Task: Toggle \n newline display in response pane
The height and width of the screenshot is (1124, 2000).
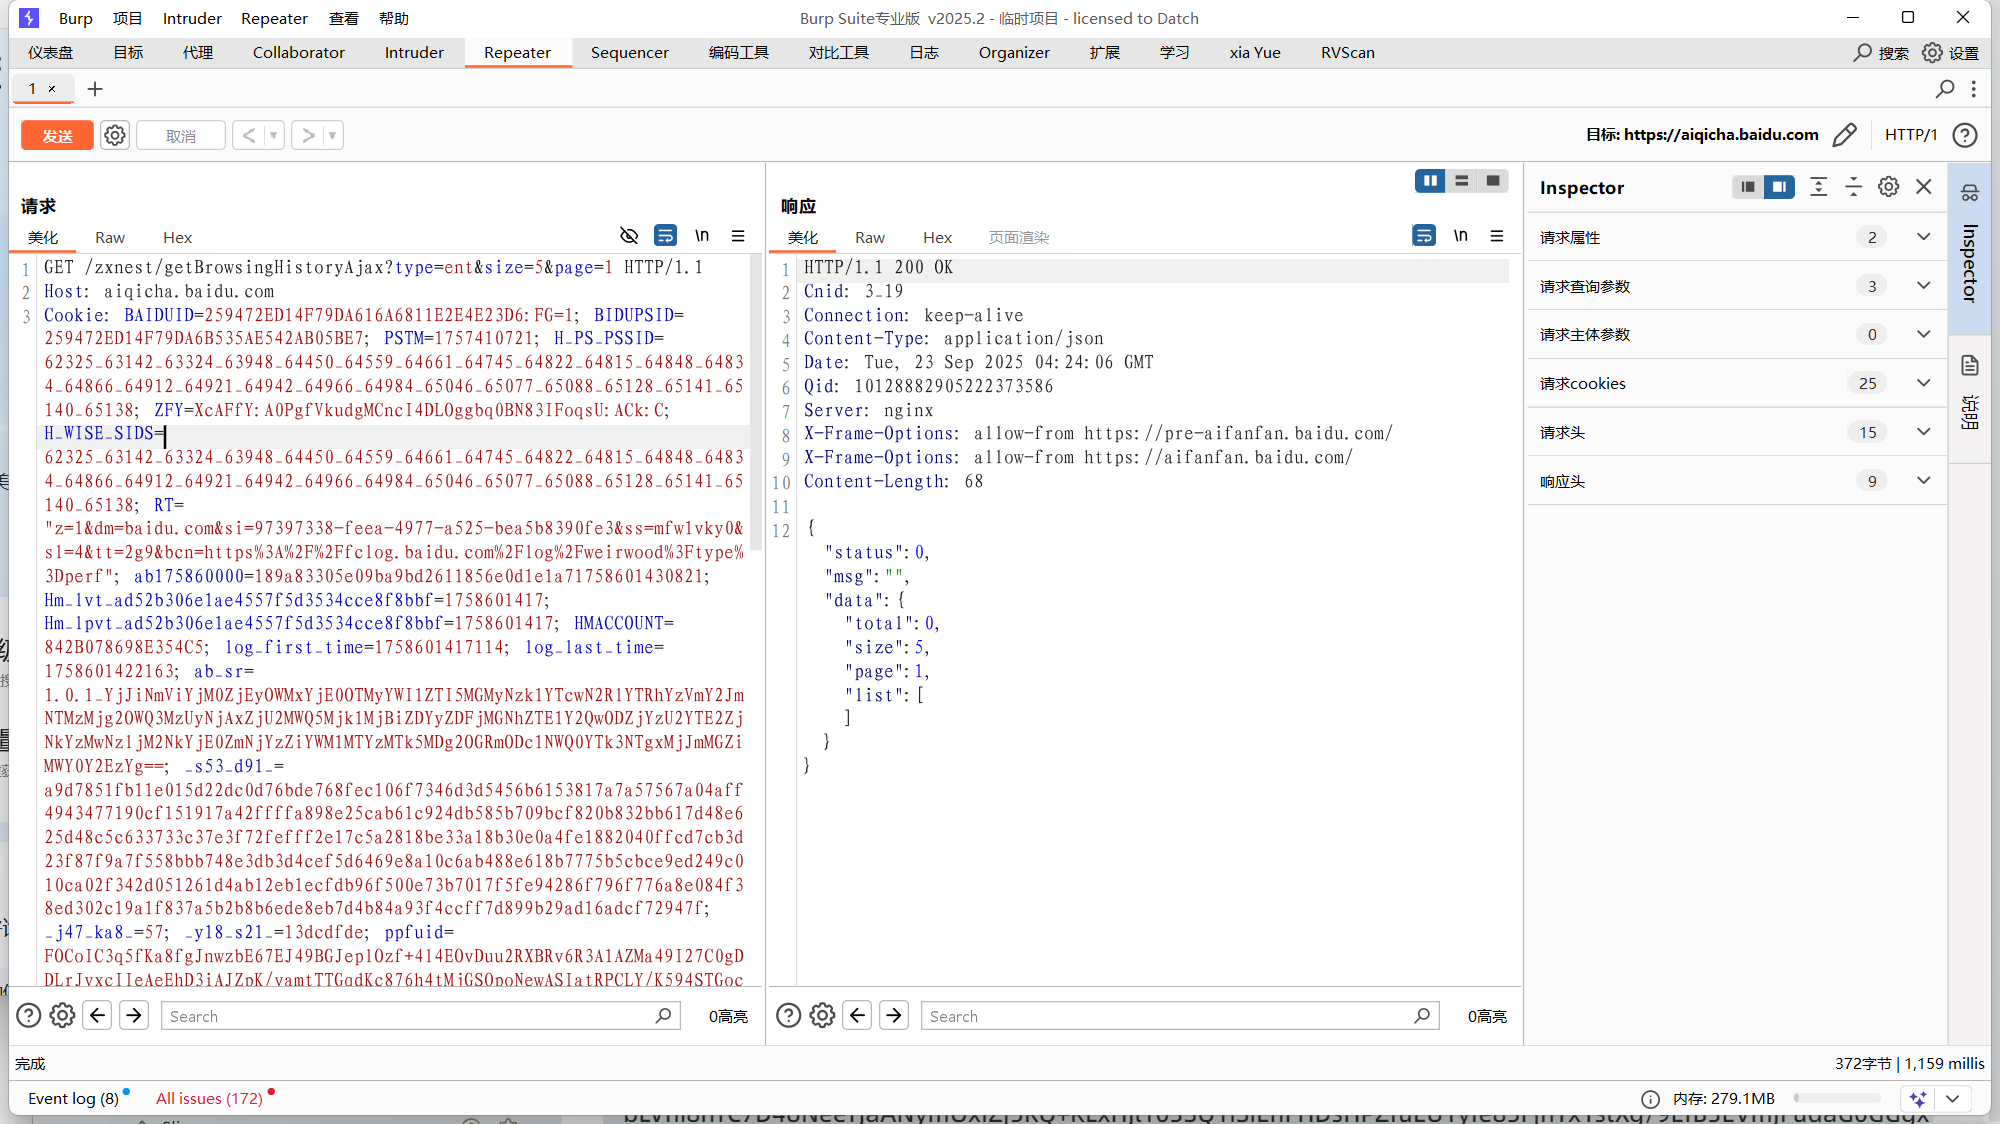Action: coord(1461,236)
